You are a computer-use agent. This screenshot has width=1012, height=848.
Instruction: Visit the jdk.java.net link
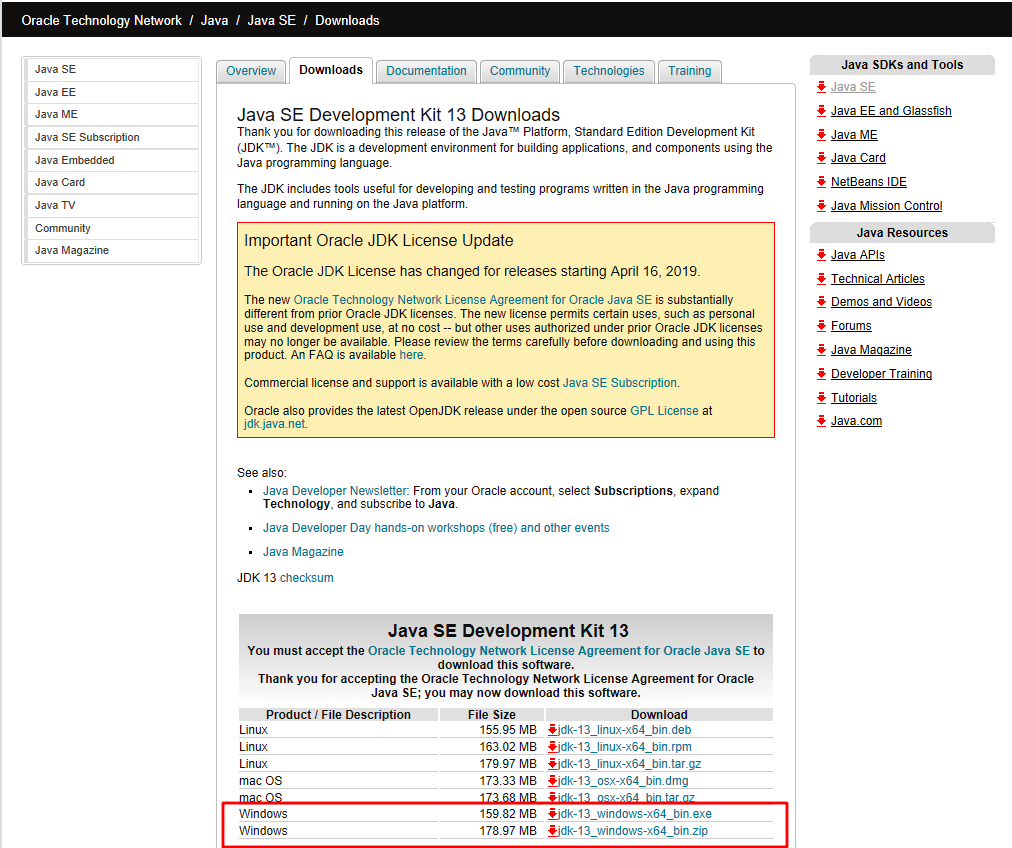pyautogui.click(x=274, y=424)
